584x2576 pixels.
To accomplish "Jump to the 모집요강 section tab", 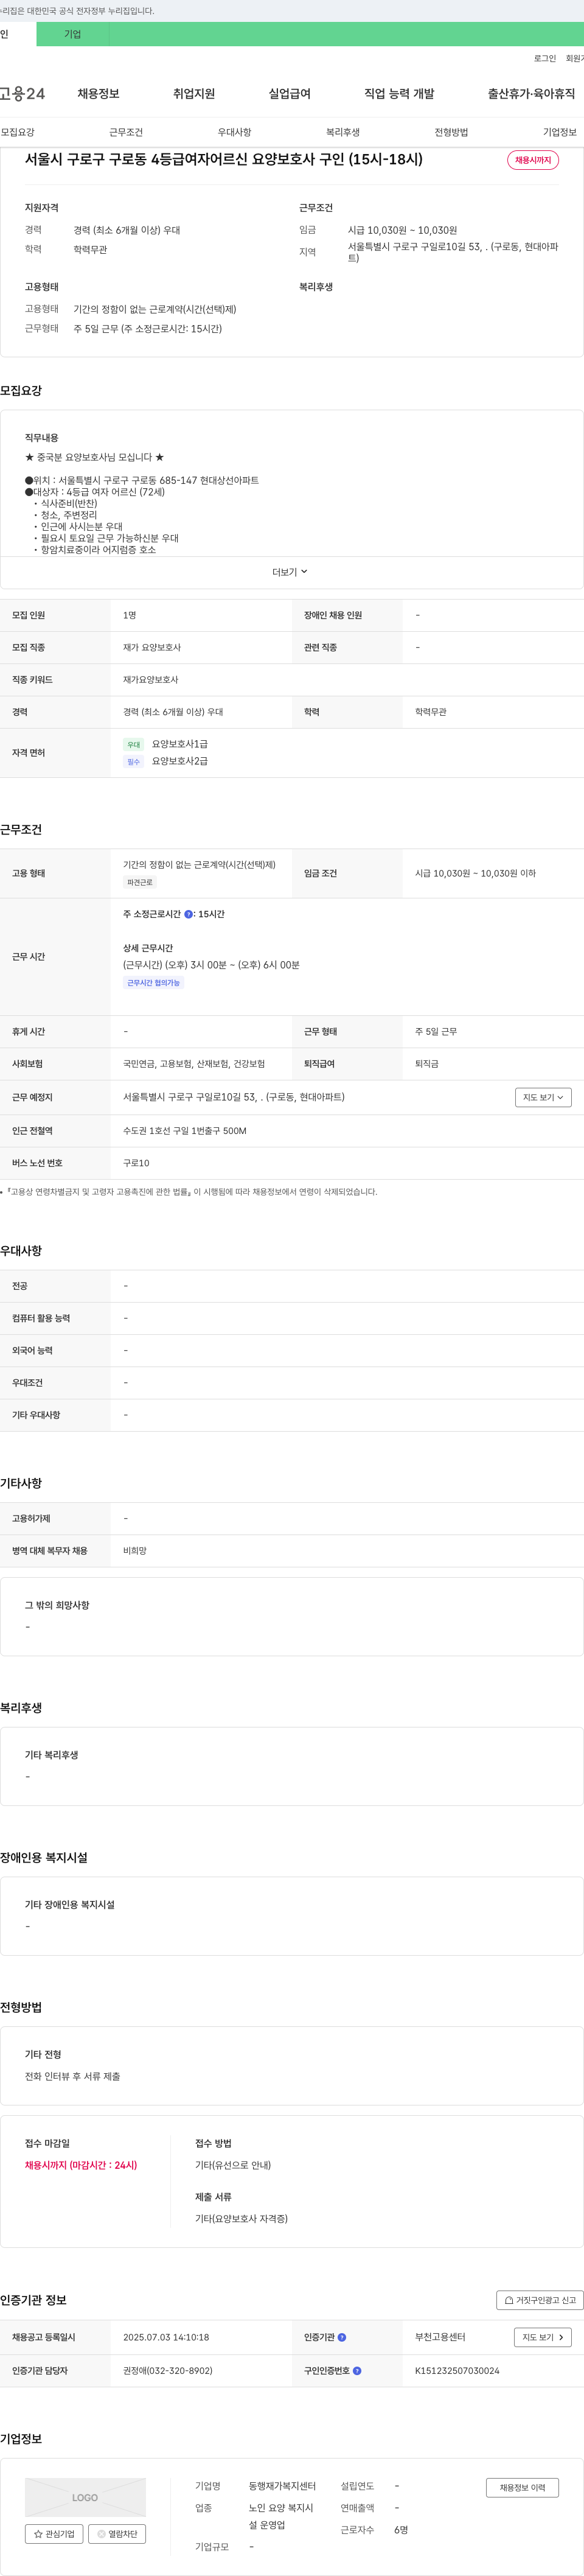I will pos(18,132).
